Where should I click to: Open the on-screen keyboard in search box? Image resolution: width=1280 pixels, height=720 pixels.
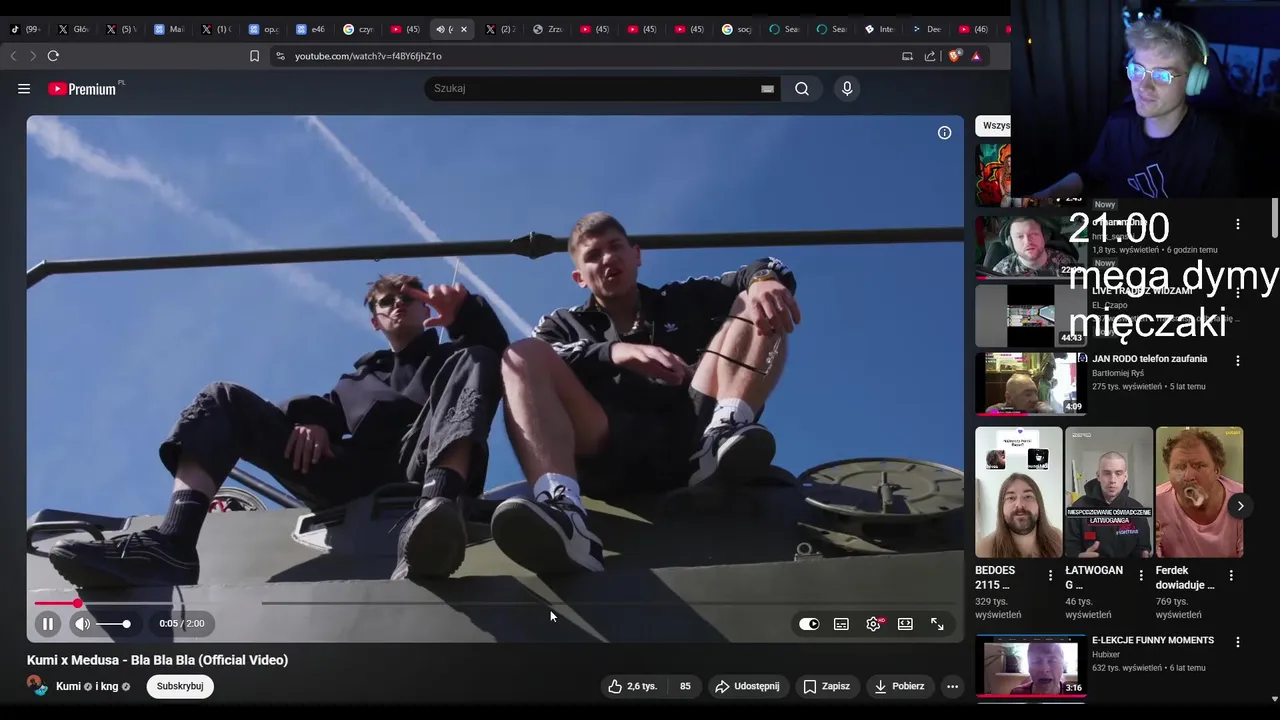(767, 89)
